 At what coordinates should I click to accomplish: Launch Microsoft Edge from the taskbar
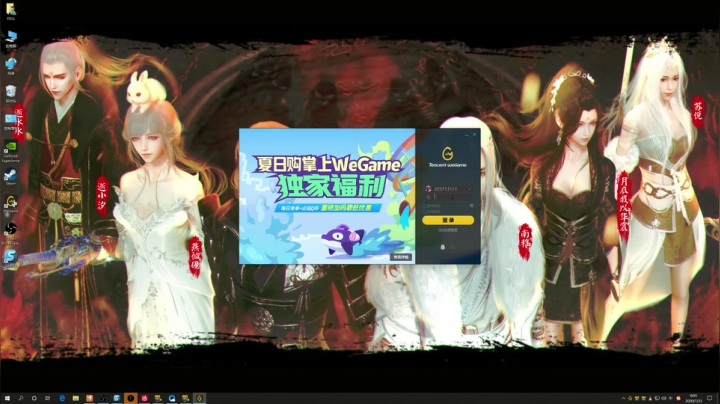62,398
